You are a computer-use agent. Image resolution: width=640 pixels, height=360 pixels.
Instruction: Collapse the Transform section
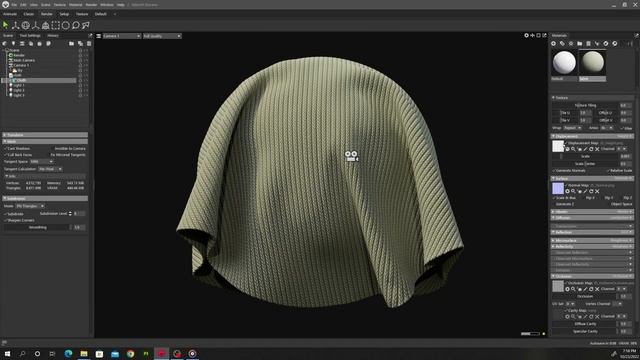coord(45,135)
